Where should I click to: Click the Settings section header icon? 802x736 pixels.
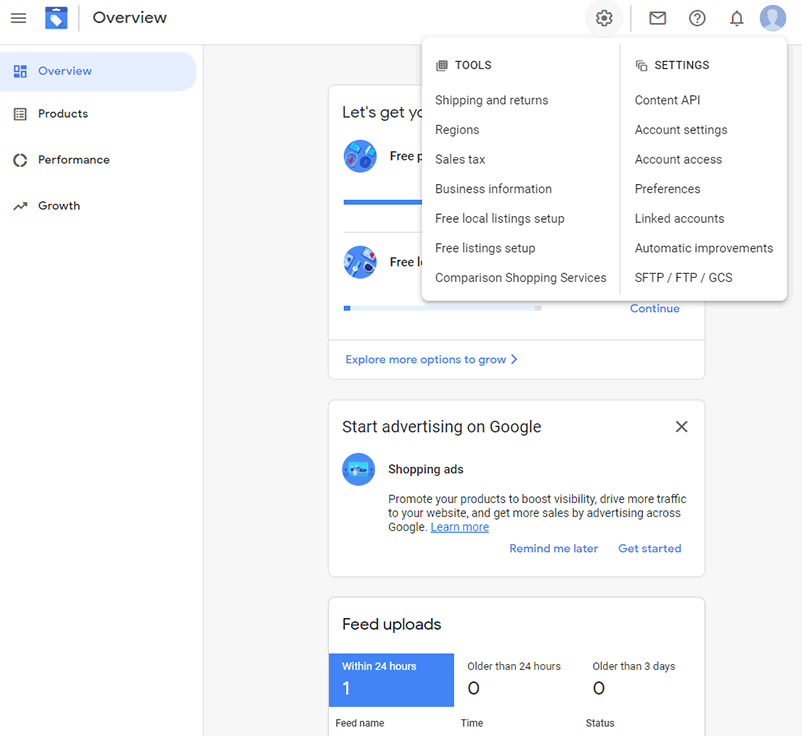coord(641,65)
